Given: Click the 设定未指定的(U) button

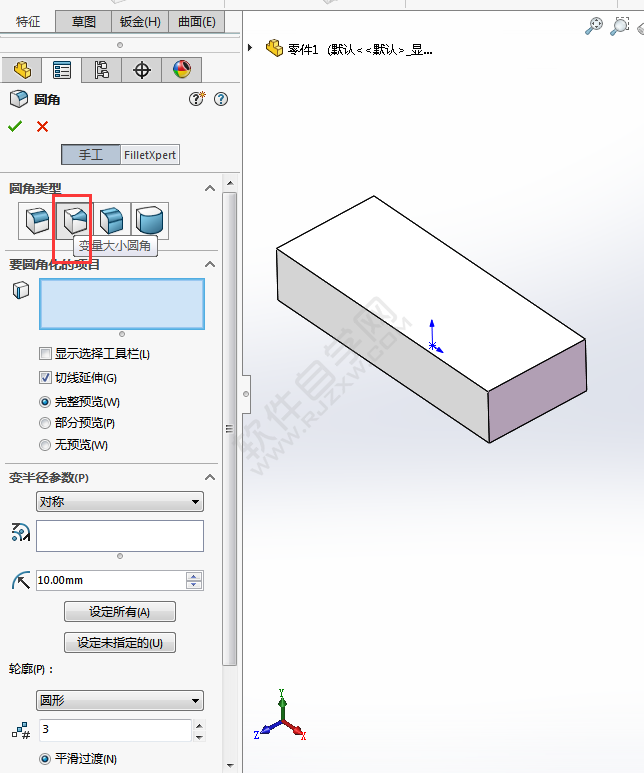Looking at the screenshot, I should [120, 643].
